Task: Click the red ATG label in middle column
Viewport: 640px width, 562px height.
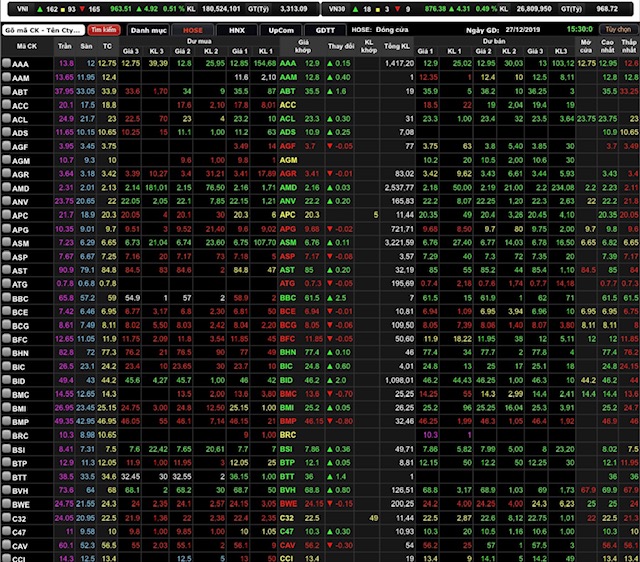Action: coord(287,283)
